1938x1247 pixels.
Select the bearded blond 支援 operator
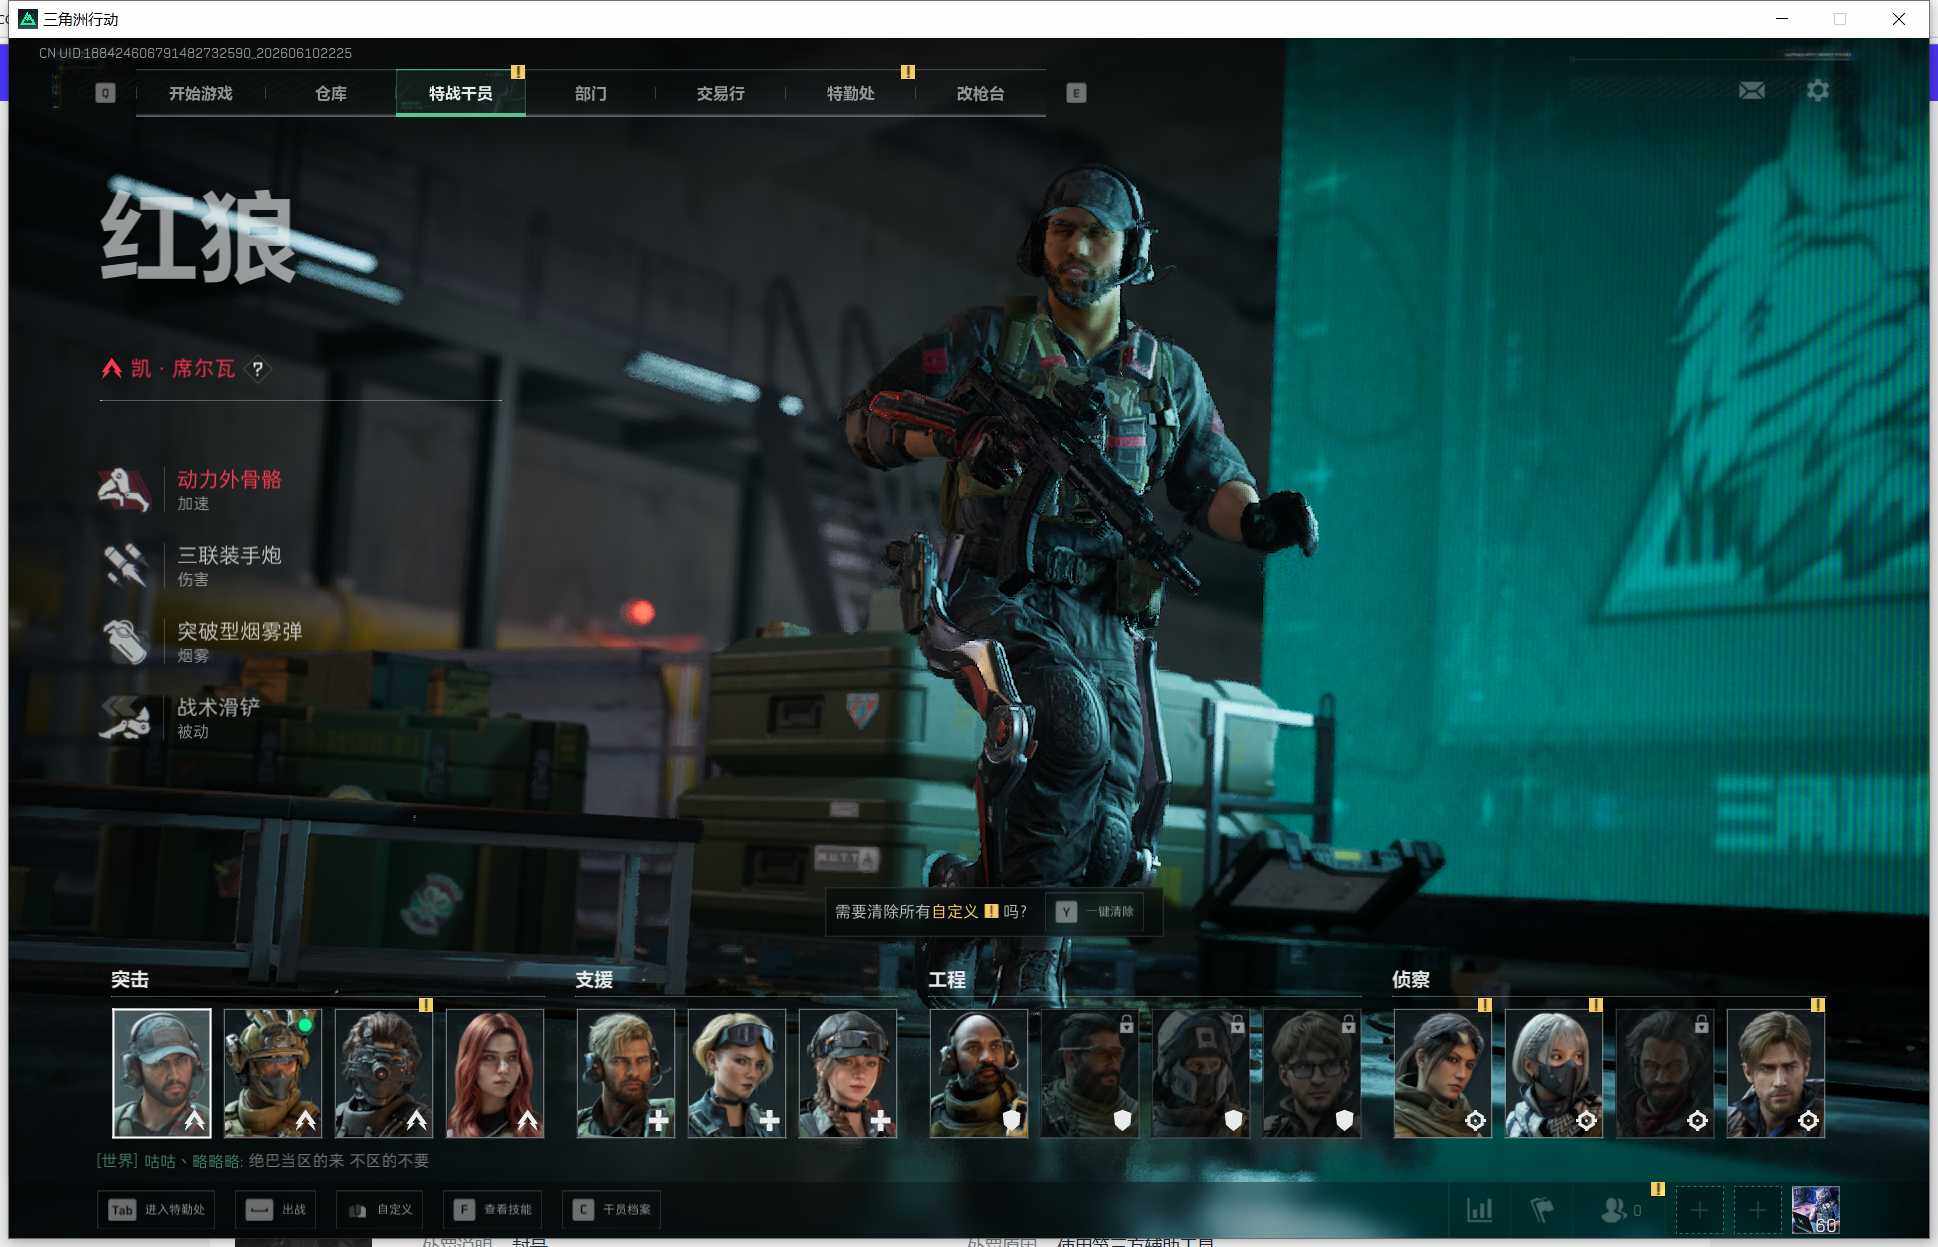click(x=626, y=1073)
